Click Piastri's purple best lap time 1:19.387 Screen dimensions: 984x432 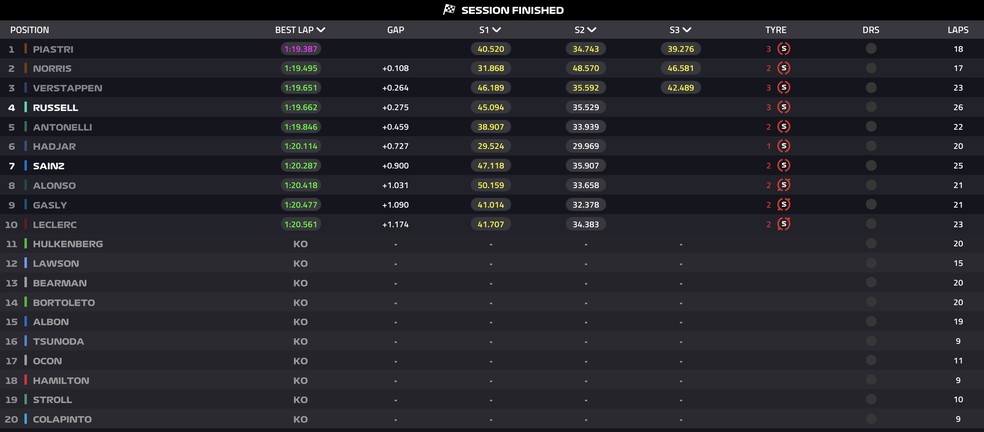point(300,49)
